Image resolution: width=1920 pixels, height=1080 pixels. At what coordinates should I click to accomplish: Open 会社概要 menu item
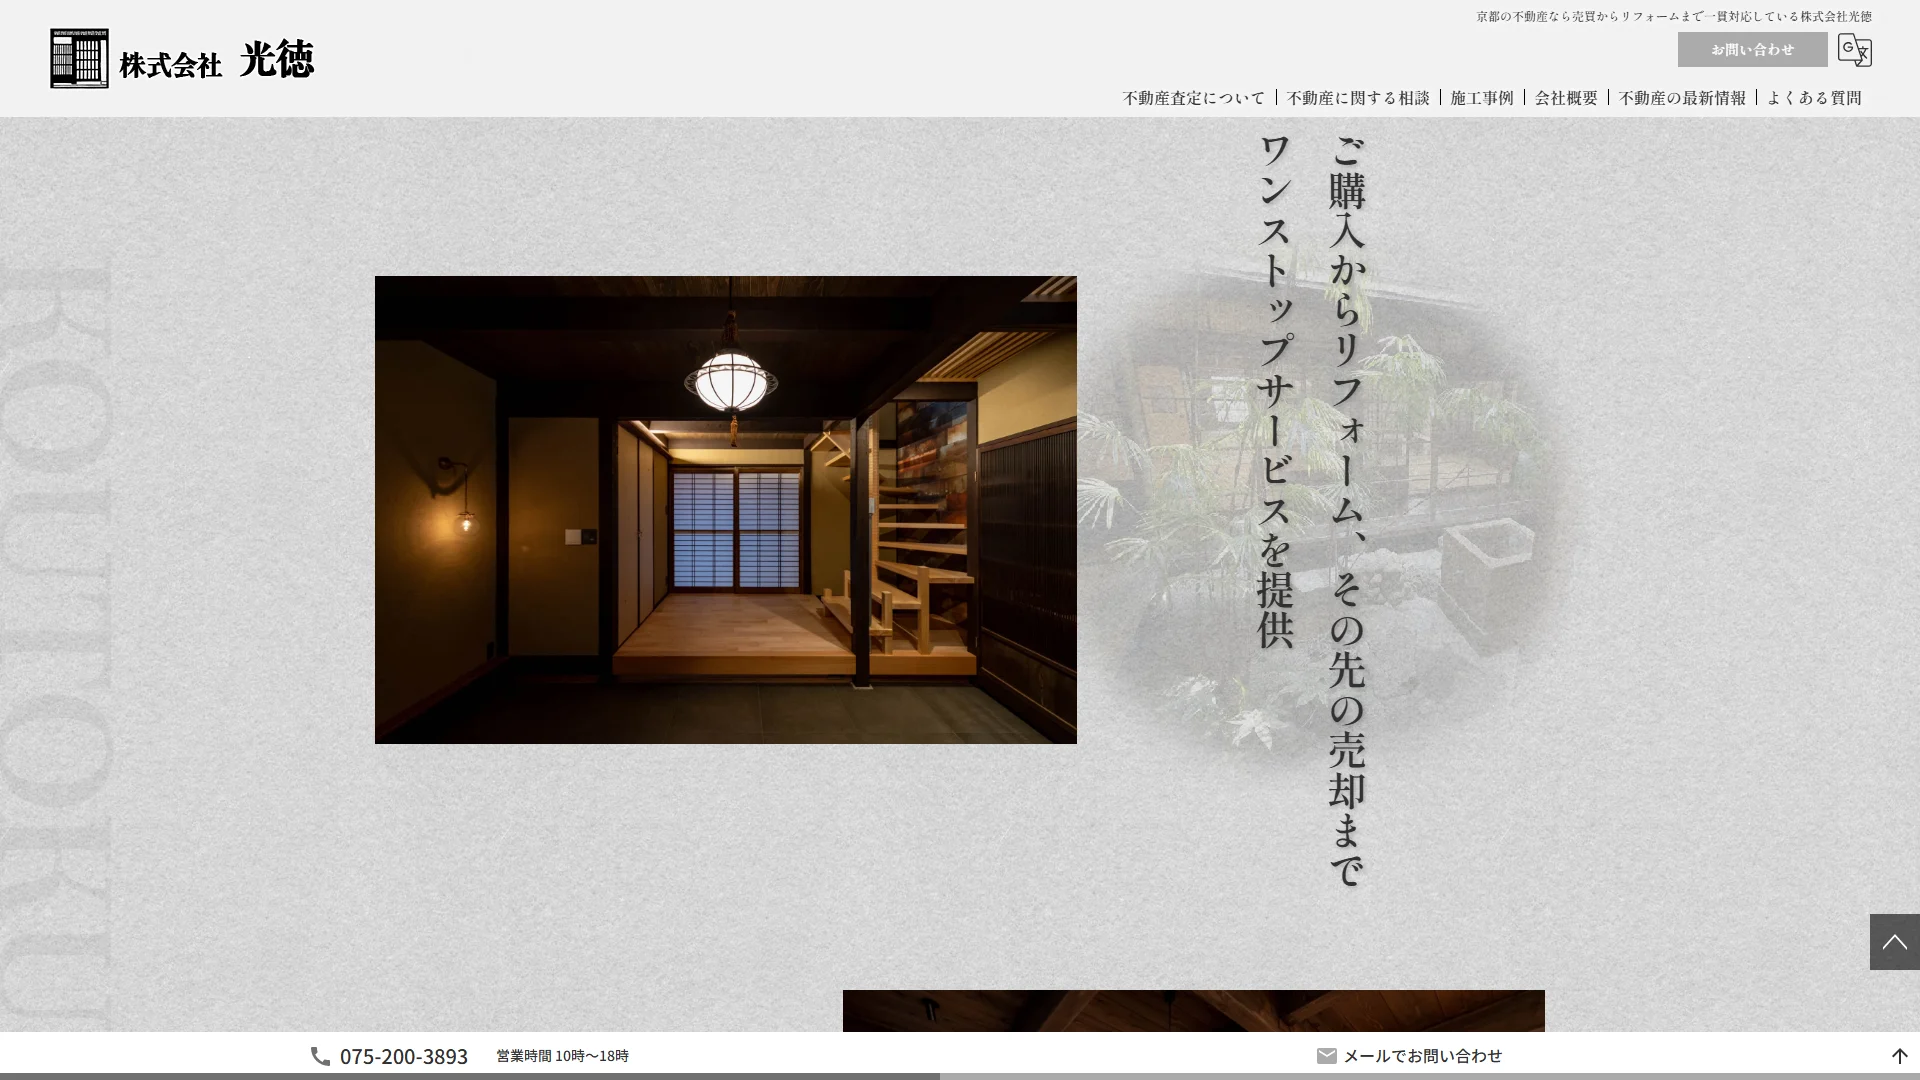pos(1566,98)
